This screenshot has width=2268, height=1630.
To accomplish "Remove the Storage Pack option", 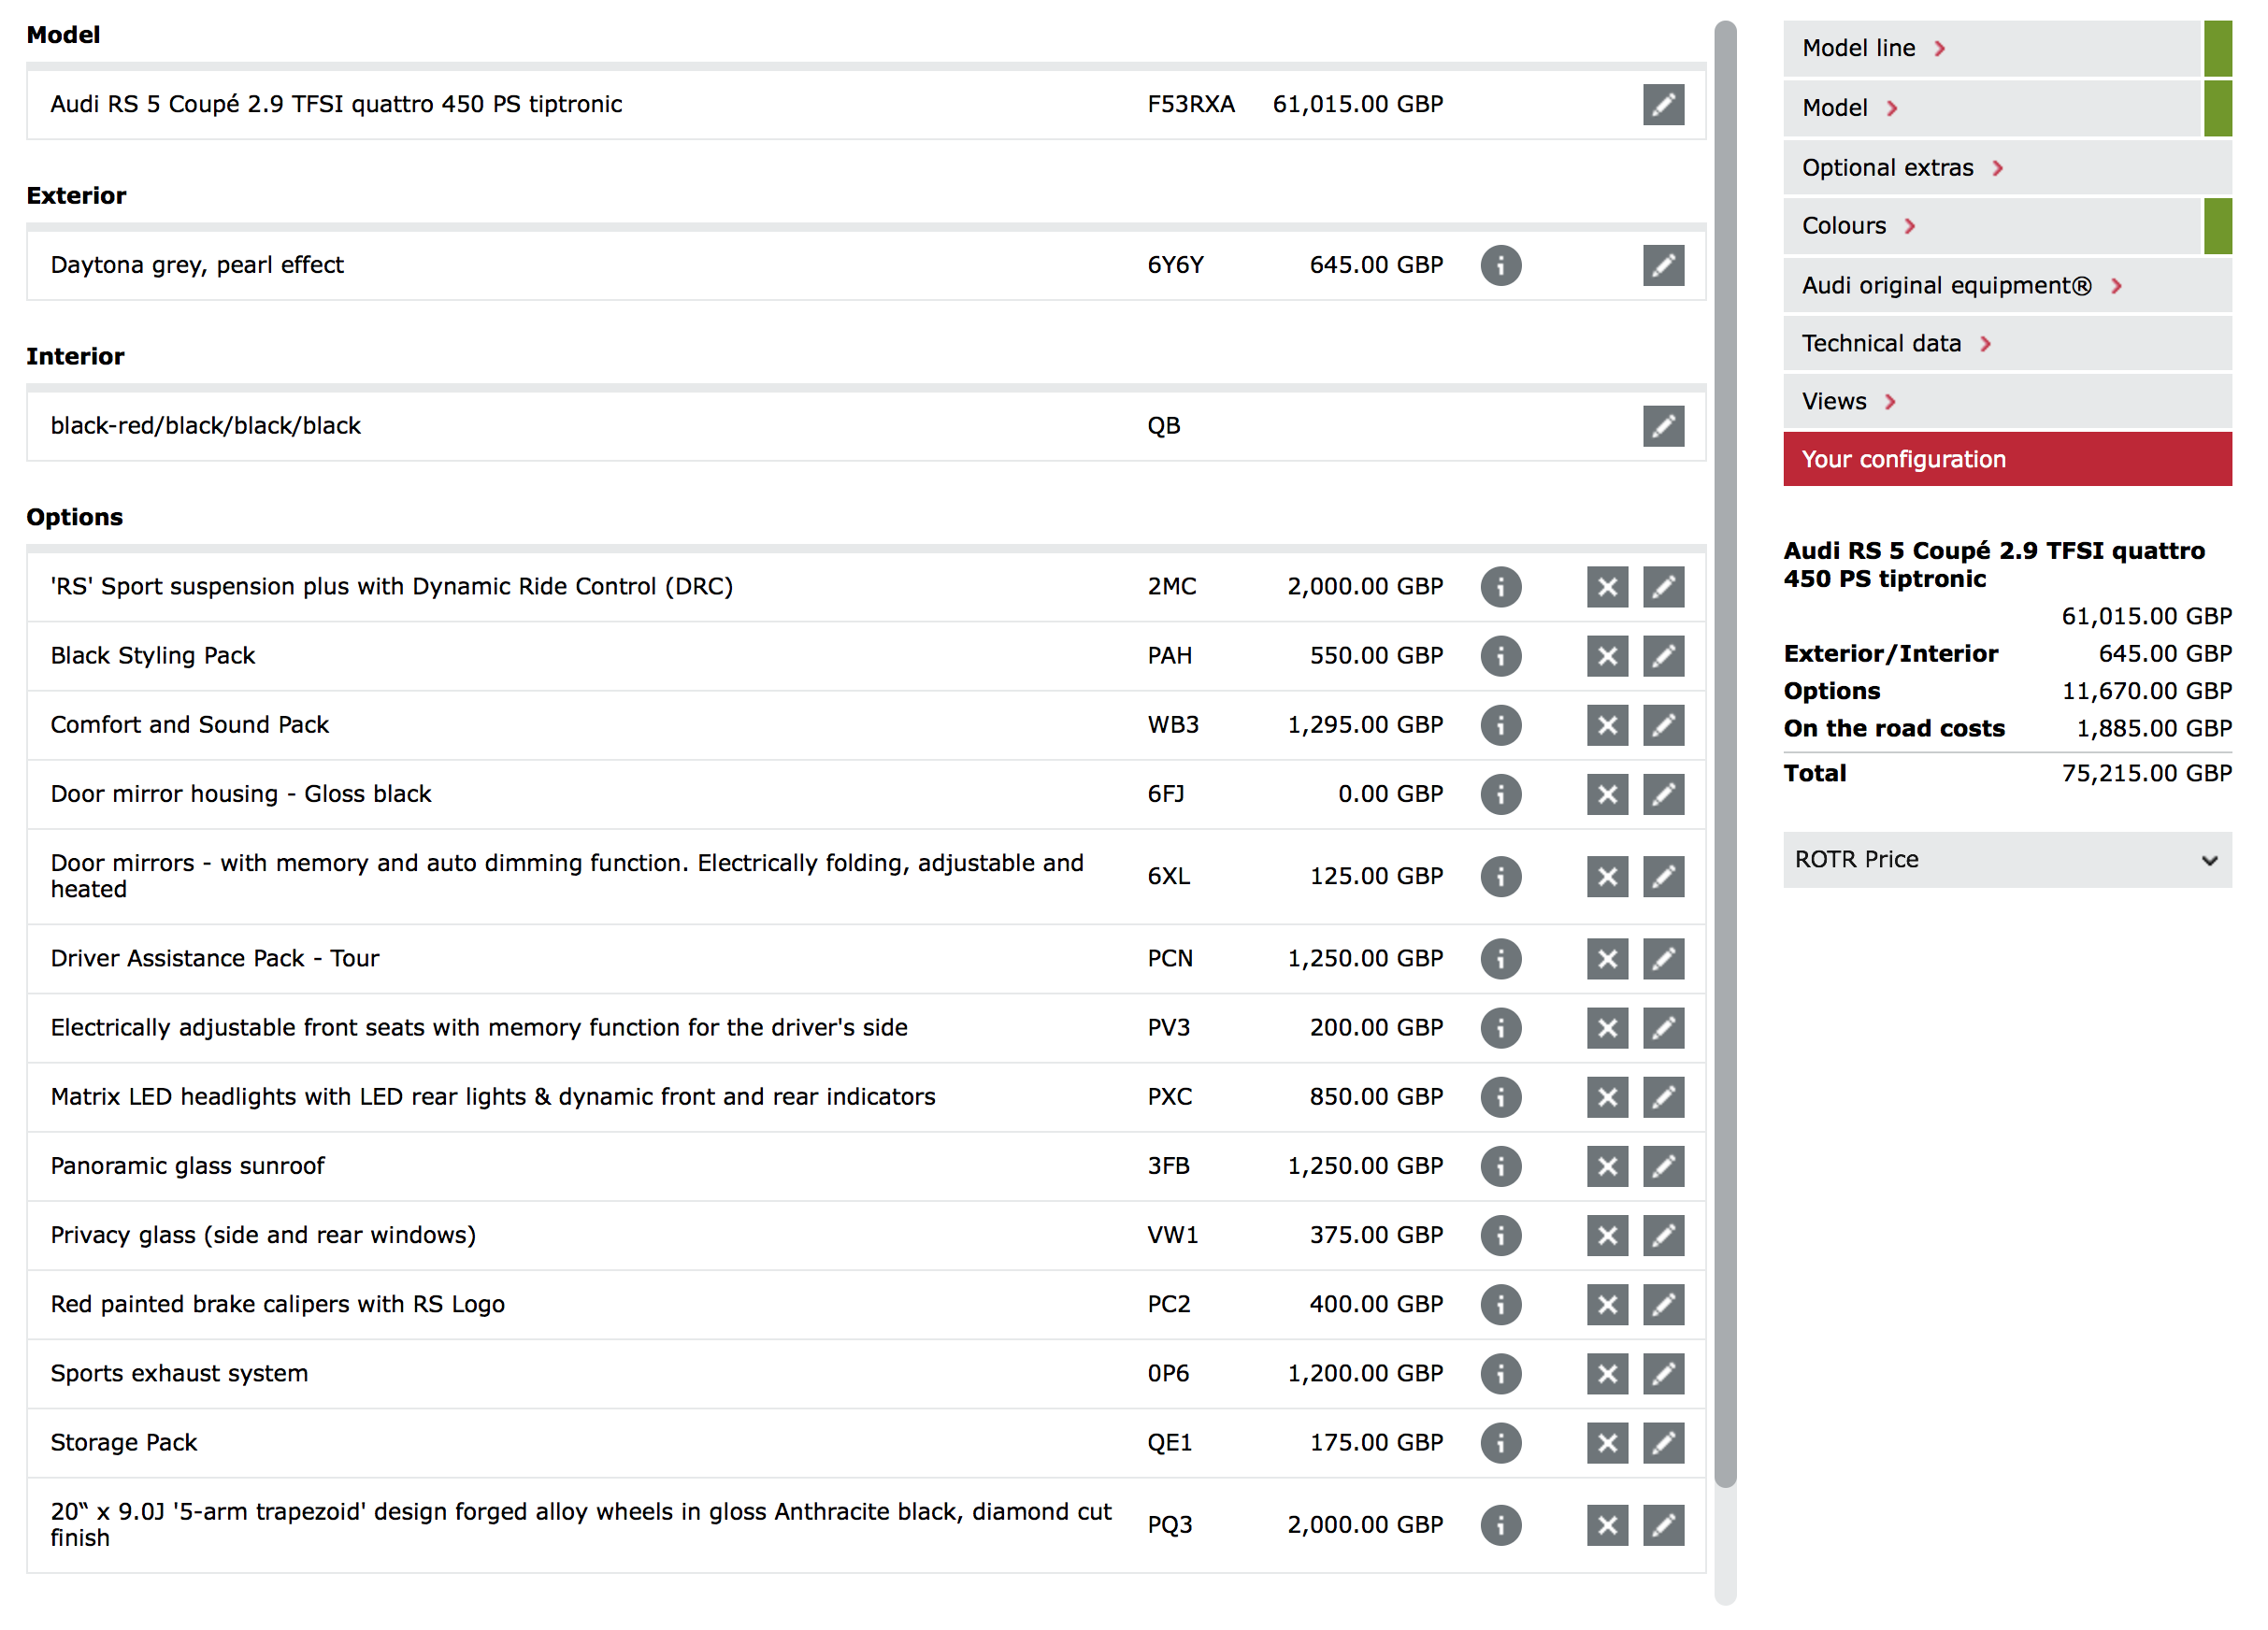I will (1607, 1441).
